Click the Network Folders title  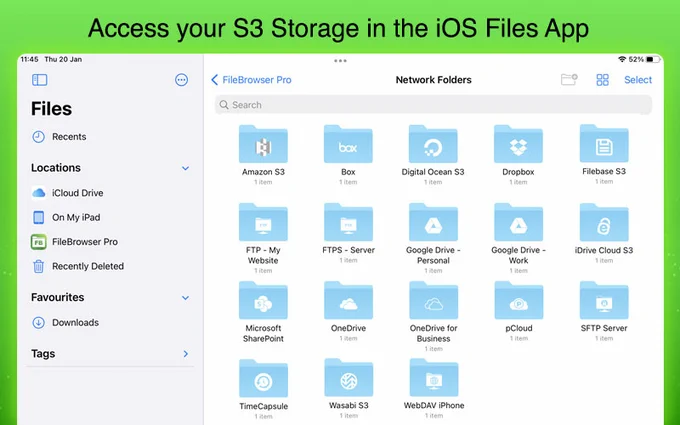pos(434,80)
